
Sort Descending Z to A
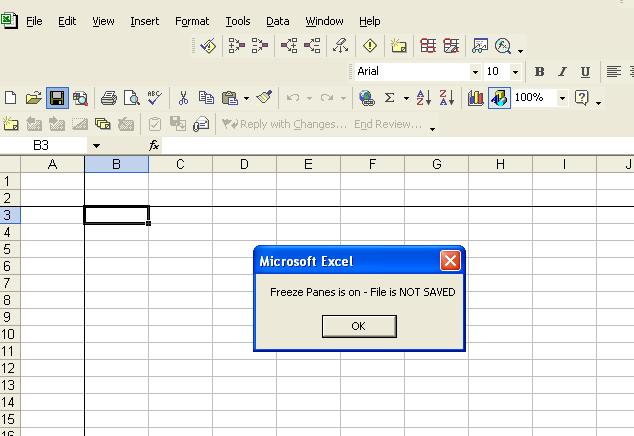tap(446, 98)
